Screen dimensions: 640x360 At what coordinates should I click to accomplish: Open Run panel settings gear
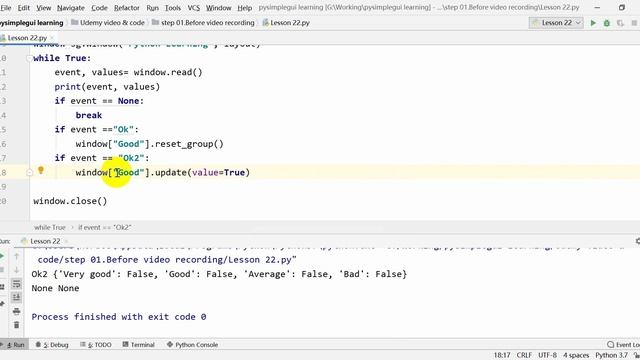638,241
